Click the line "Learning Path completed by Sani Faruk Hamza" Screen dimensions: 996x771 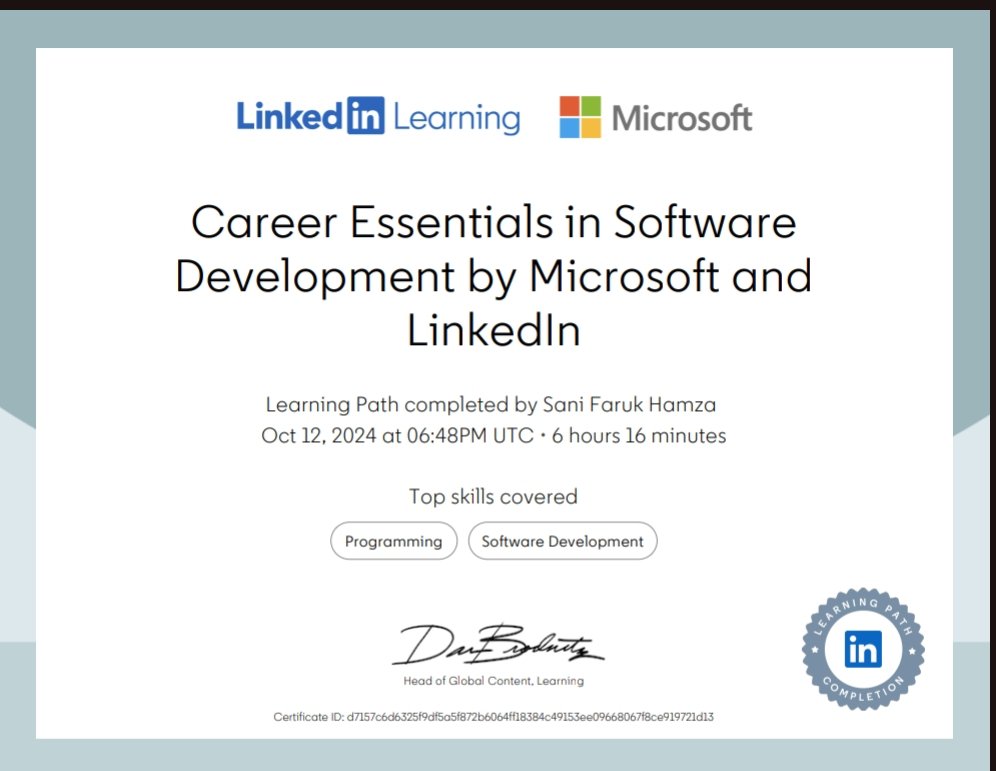tap(490, 405)
